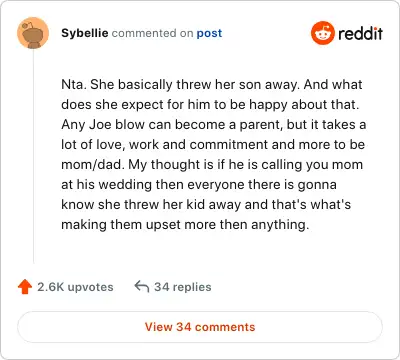Screen dimensions: 400x360
Task: Click the "commented on" text
Action: [x=152, y=33]
